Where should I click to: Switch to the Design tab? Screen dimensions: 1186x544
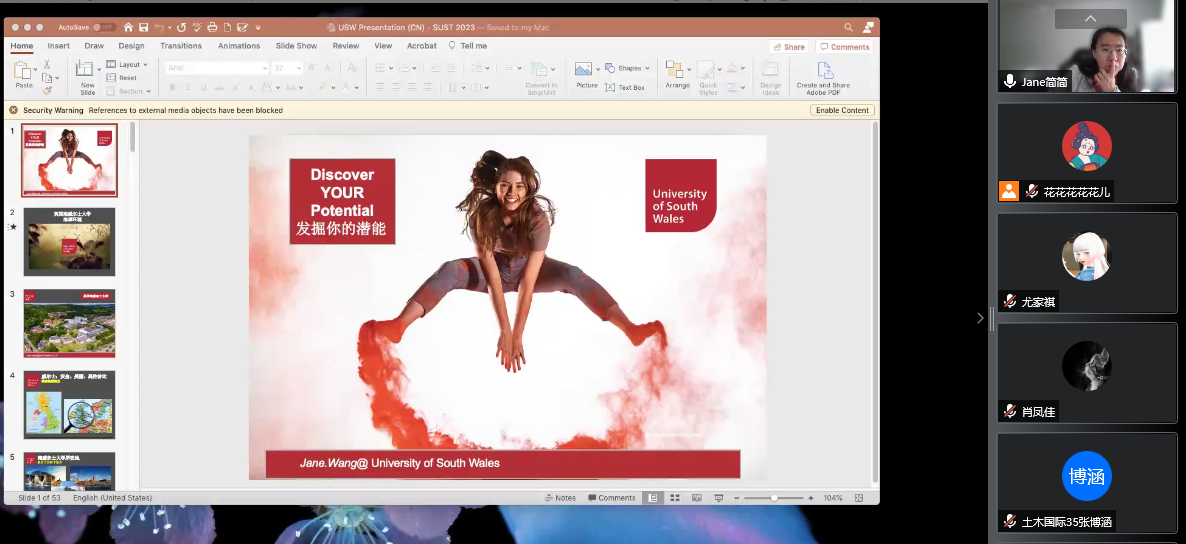coord(131,46)
